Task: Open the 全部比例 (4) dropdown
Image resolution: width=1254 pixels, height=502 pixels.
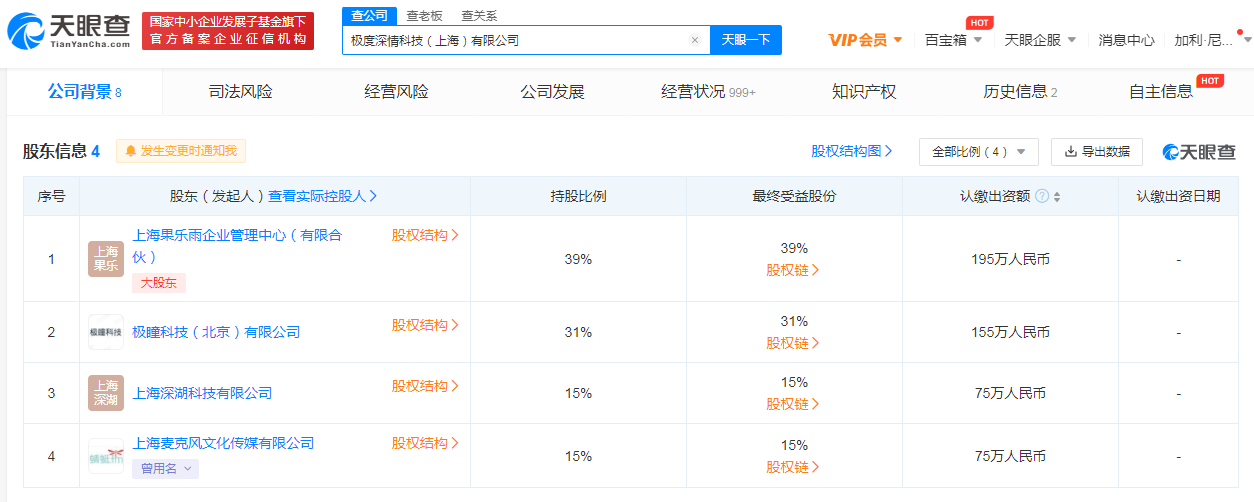Action: pos(979,152)
